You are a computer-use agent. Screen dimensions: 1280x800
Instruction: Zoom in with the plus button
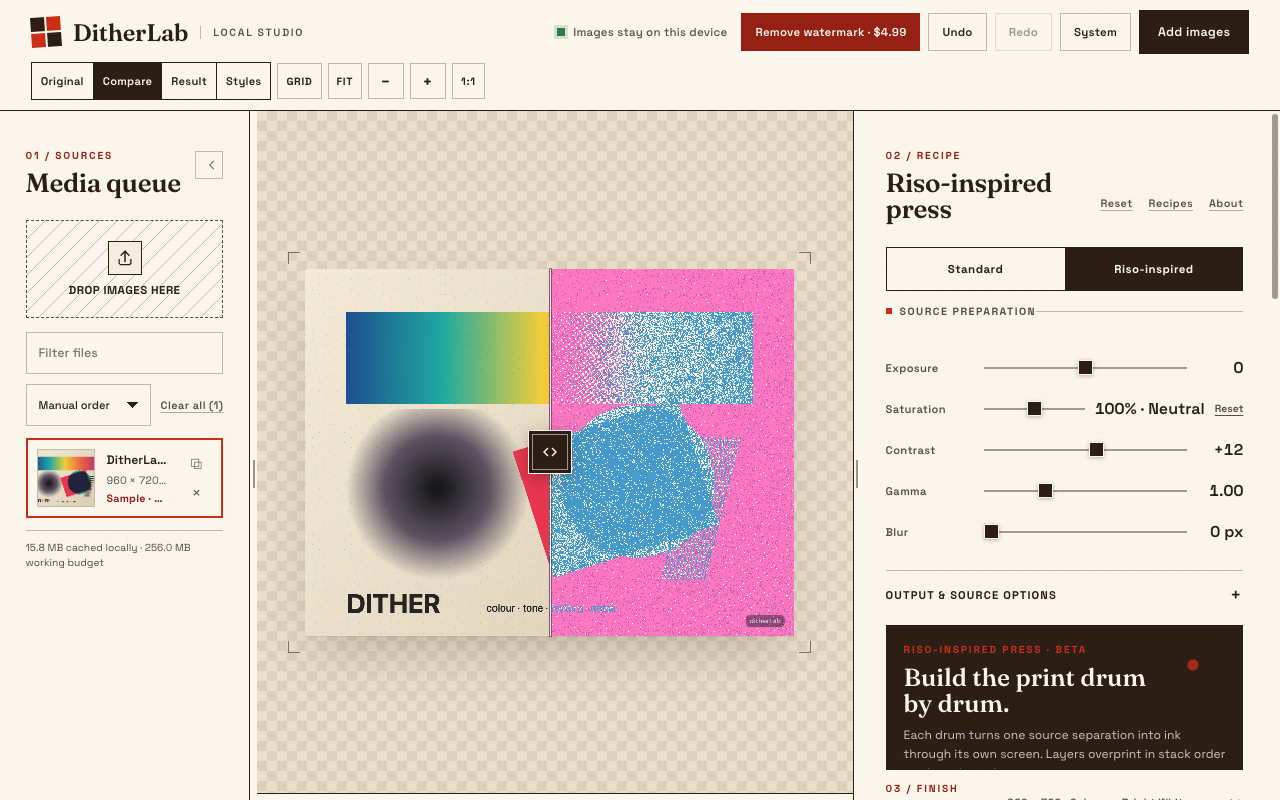pos(427,82)
